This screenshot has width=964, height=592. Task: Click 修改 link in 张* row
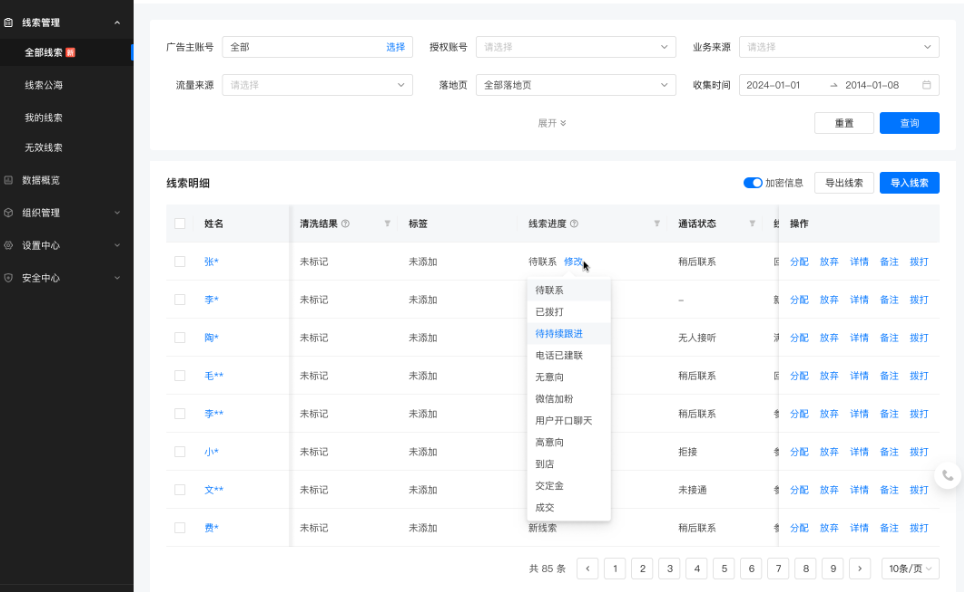[x=573, y=262]
